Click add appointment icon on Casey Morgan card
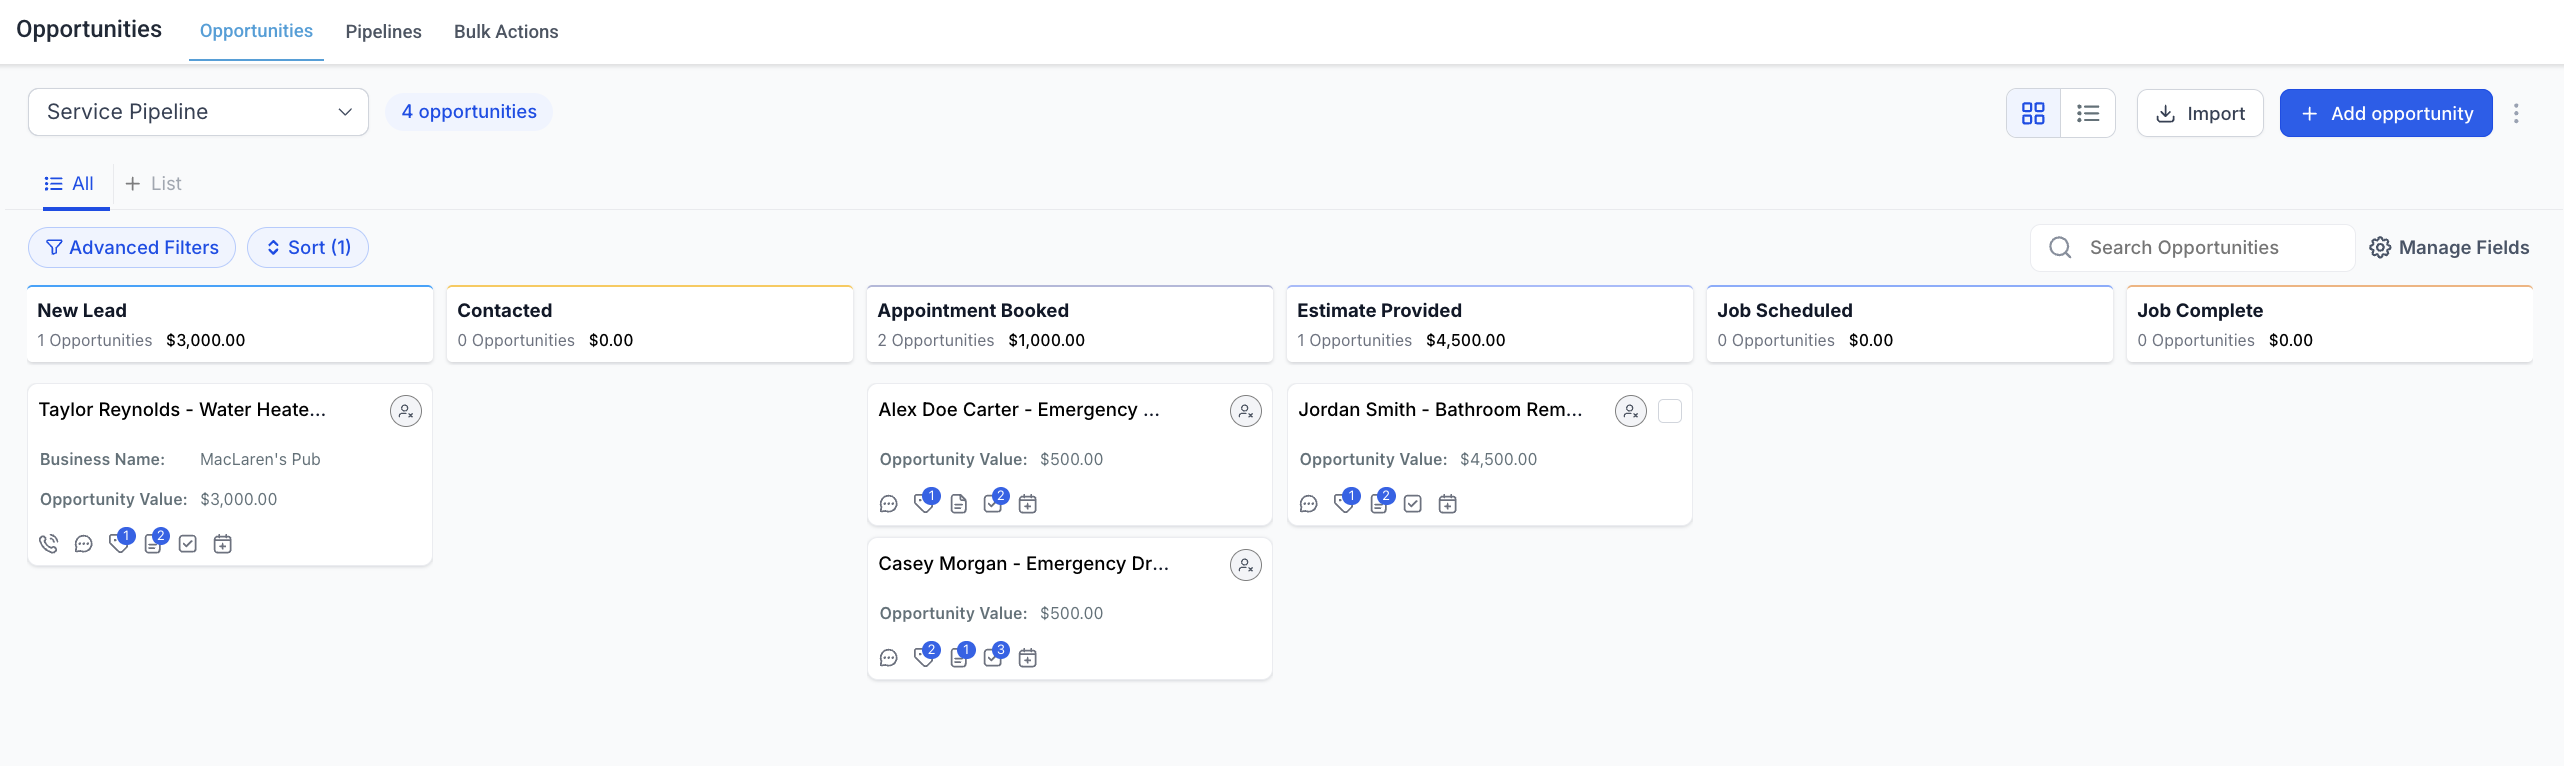 [1027, 657]
